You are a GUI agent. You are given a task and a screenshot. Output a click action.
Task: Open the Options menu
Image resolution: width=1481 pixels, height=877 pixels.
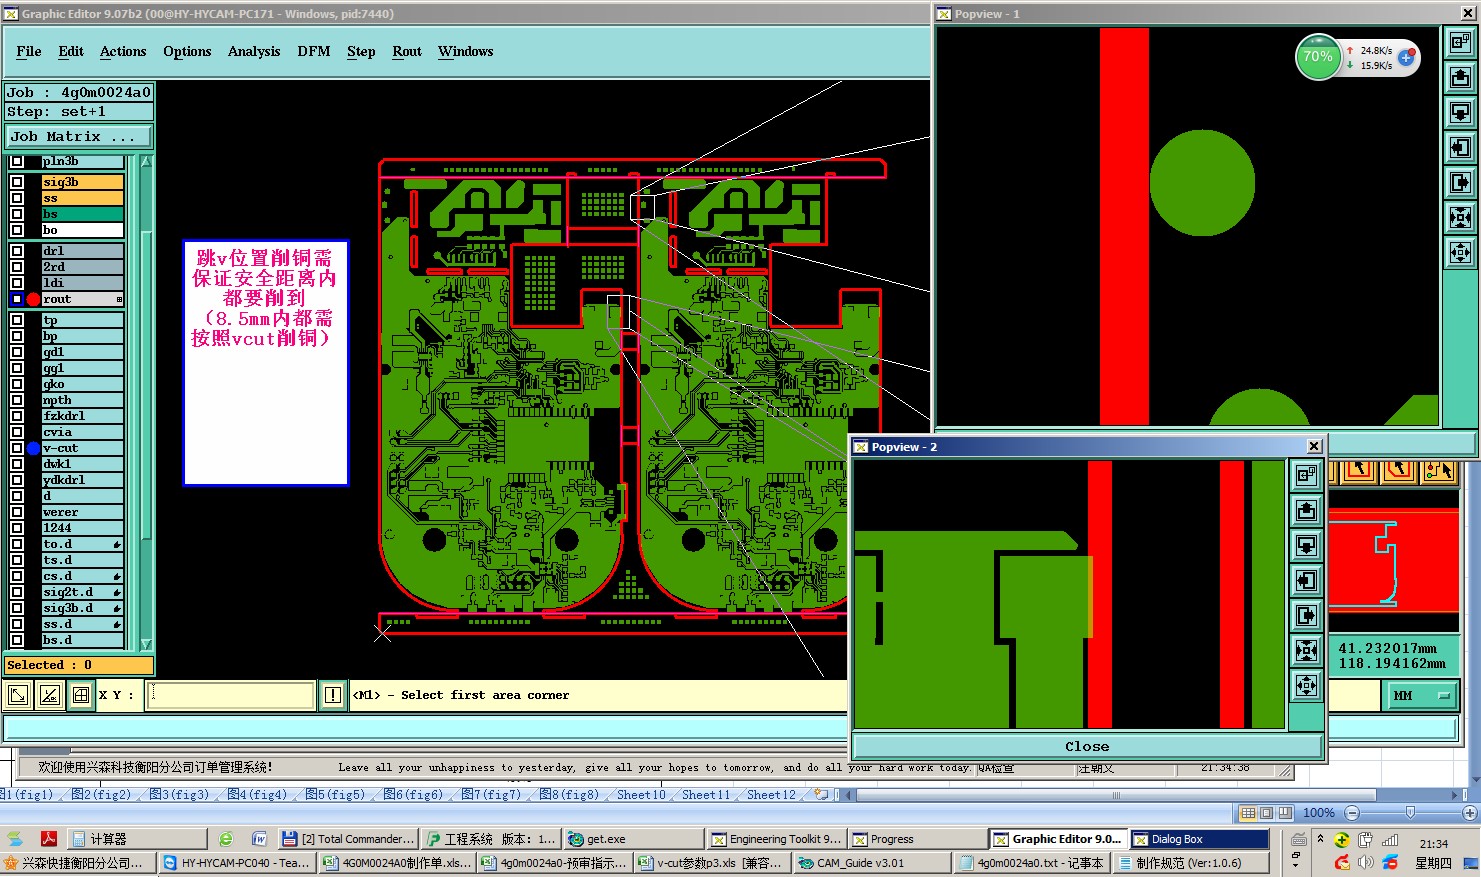click(x=187, y=51)
